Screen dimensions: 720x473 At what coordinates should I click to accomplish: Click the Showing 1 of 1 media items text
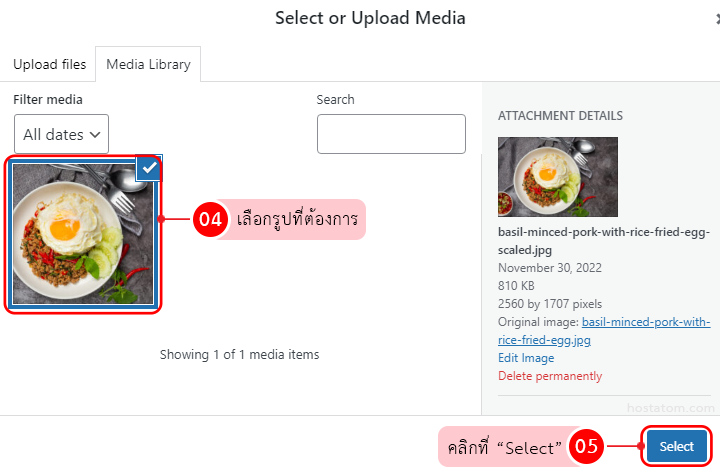[x=239, y=355]
